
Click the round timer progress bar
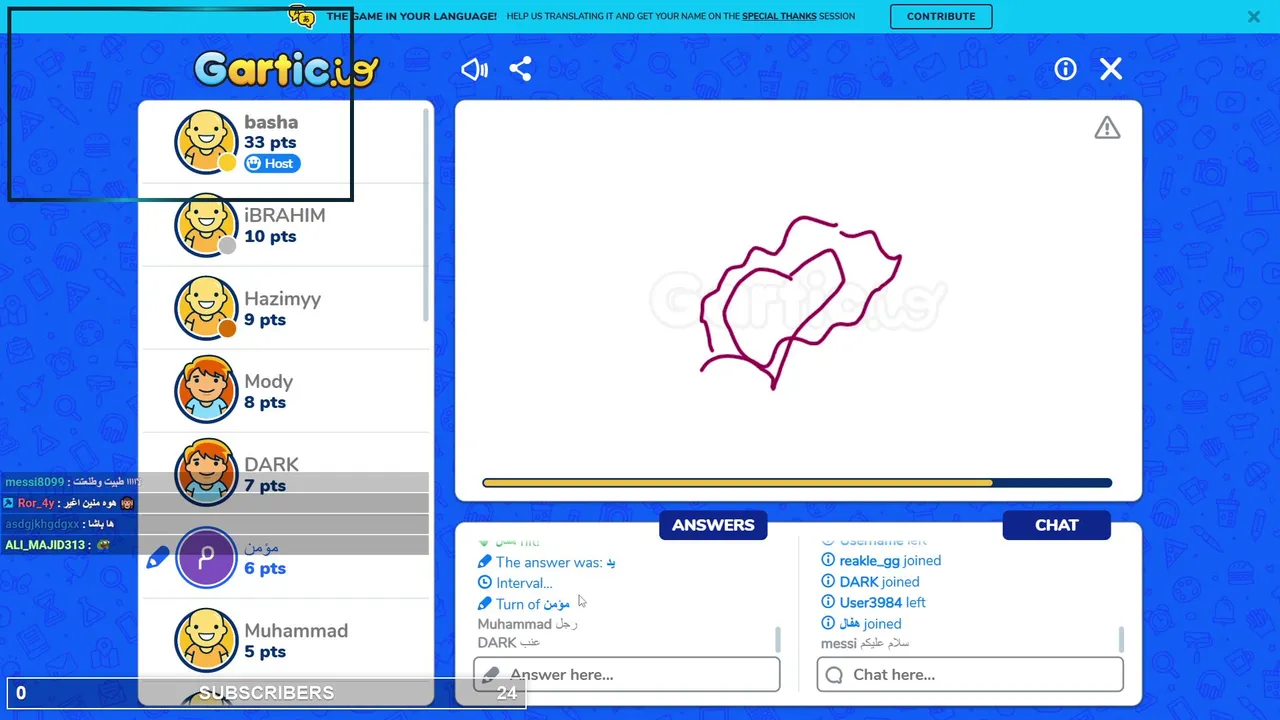[797, 483]
